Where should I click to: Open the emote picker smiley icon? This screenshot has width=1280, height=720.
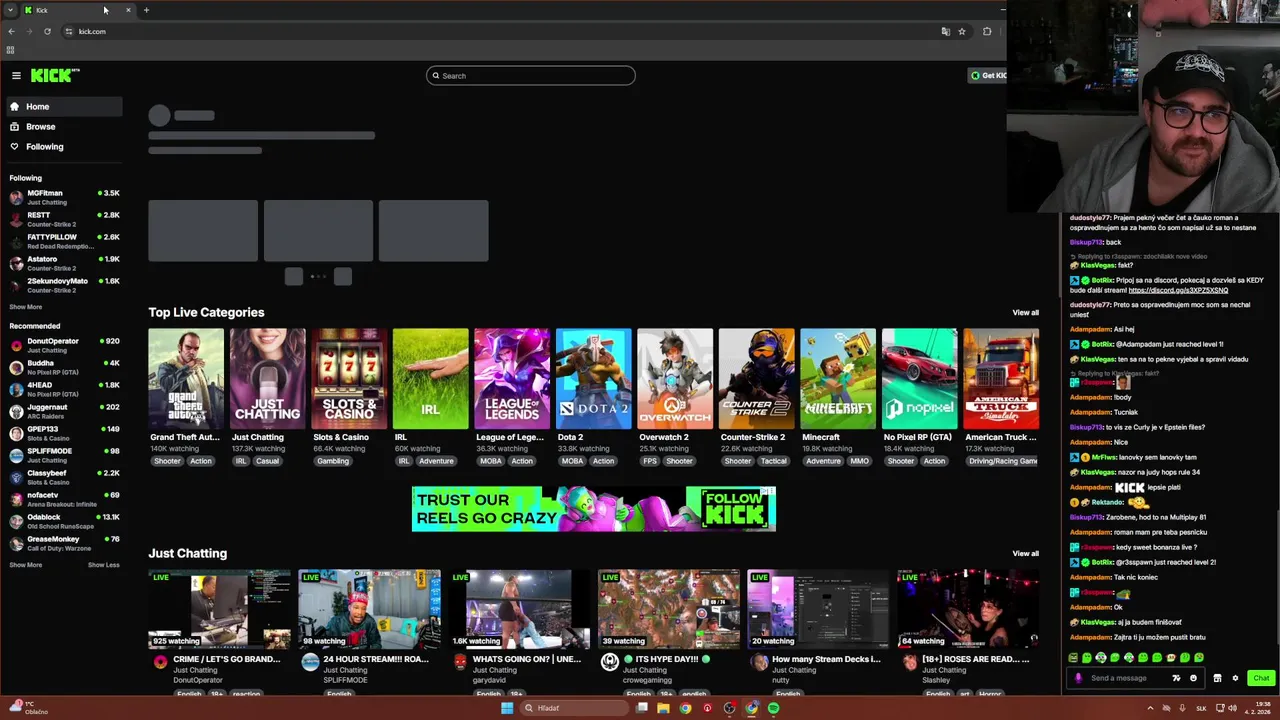pyautogui.click(x=1193, y=678)
